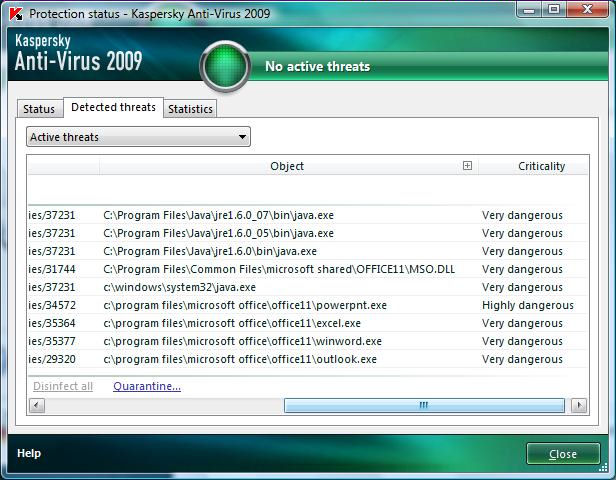616x480 pixels.
Task: Click the ies/35377 cell
Action: (x=52, y=341)
